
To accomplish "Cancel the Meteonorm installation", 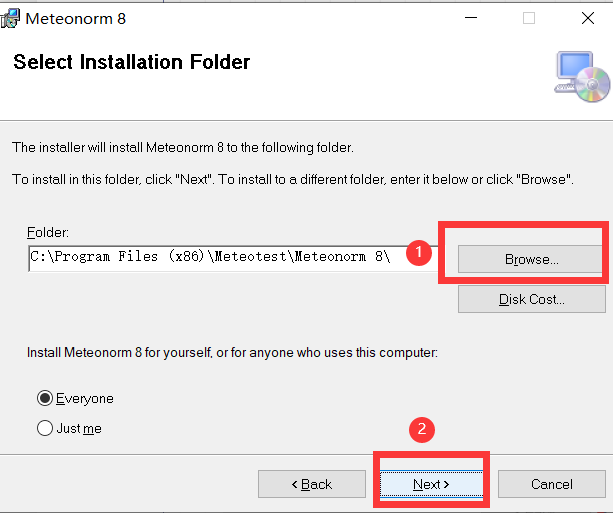I will tap(552, 484).
